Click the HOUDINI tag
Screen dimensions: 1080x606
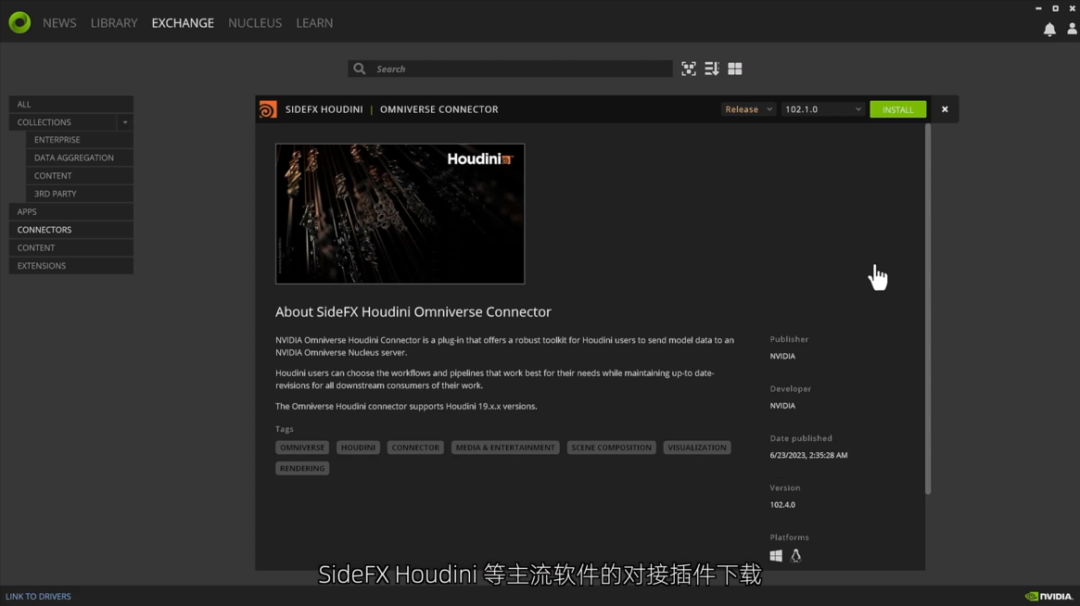tap(358, 448)
